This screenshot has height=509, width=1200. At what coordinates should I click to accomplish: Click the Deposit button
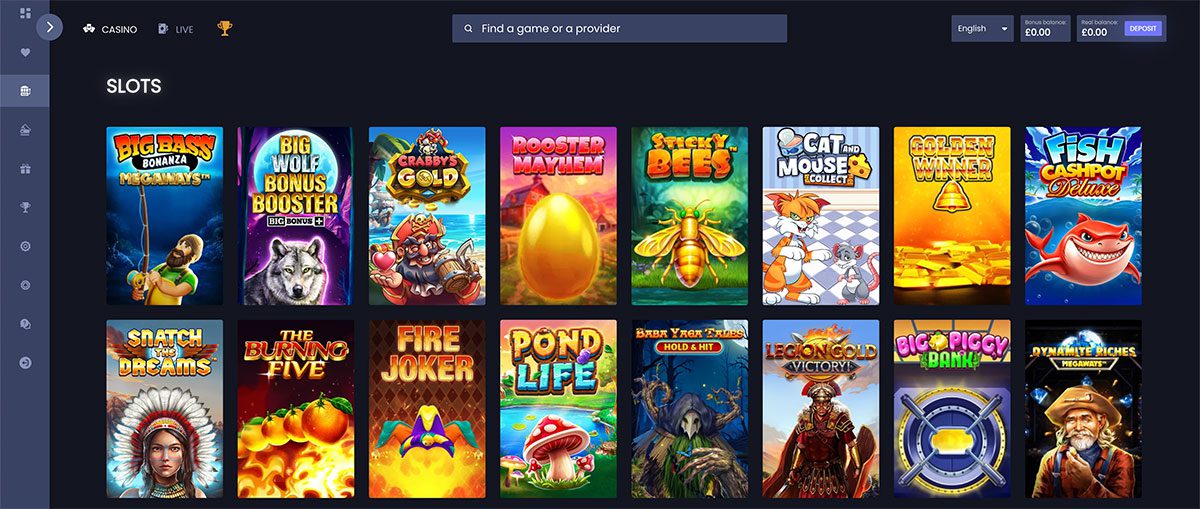pos(1142,29)
